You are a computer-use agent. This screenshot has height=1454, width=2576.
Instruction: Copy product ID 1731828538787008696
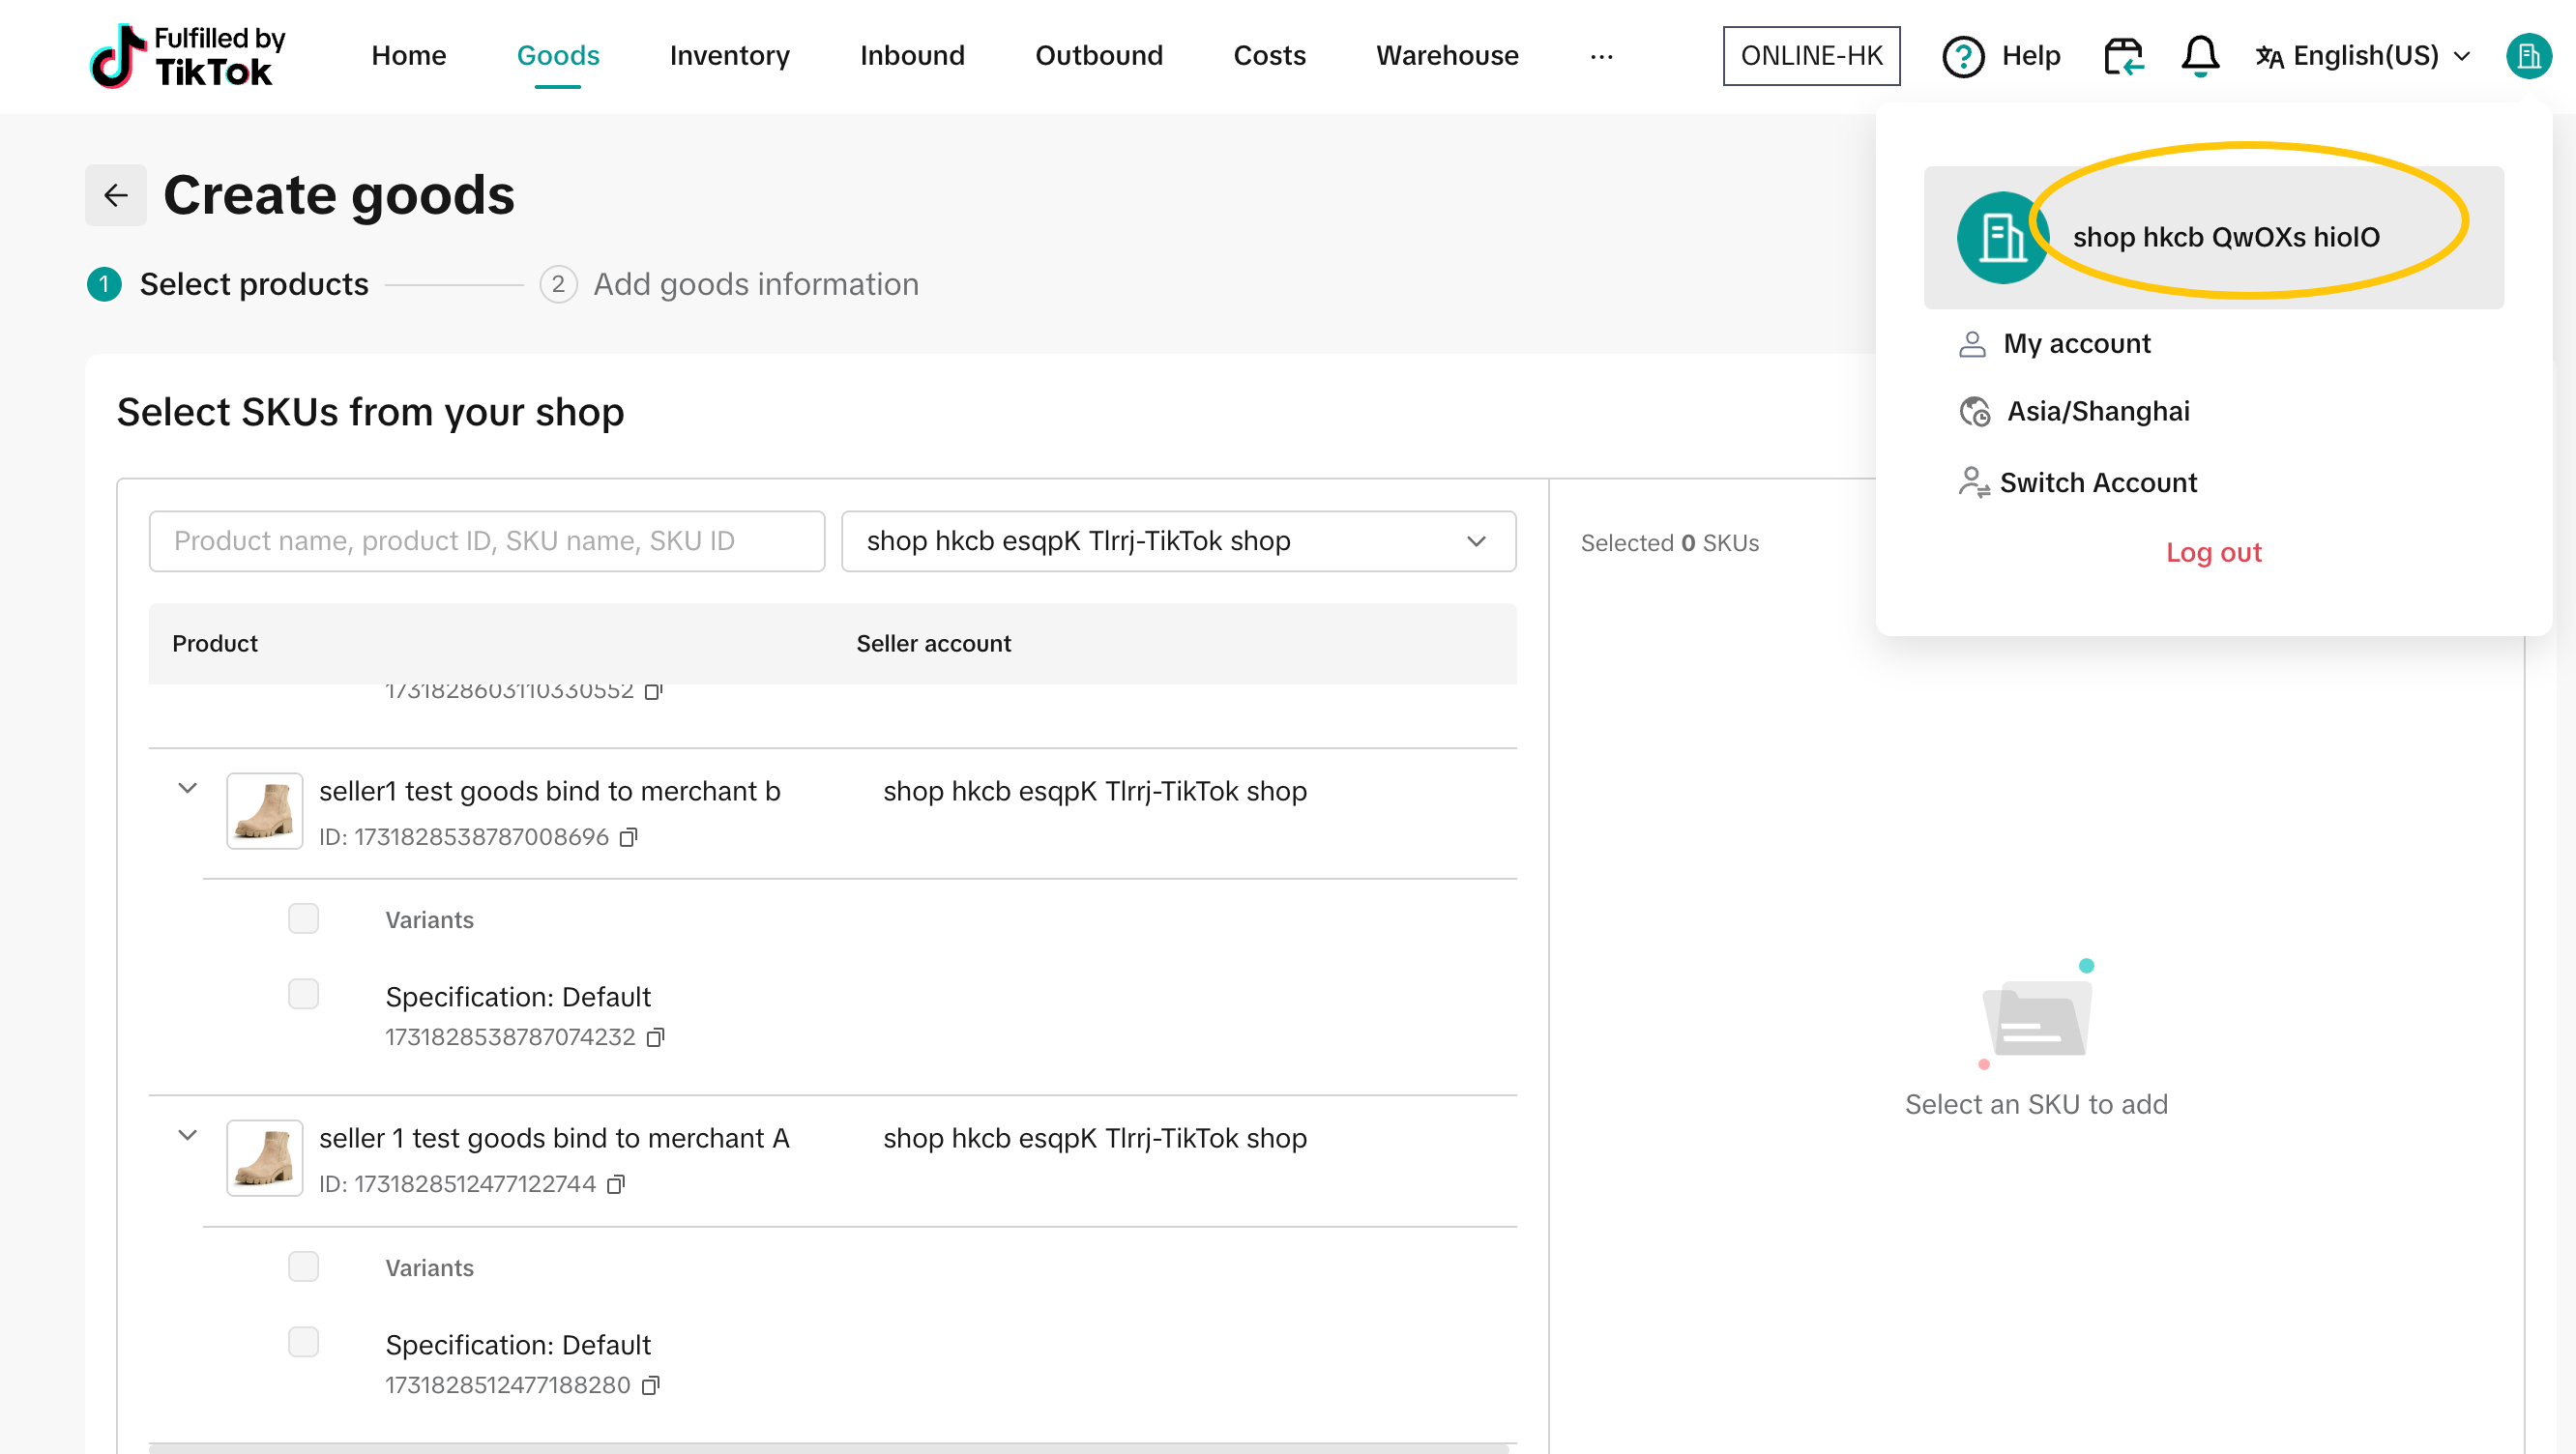[628, 837]
